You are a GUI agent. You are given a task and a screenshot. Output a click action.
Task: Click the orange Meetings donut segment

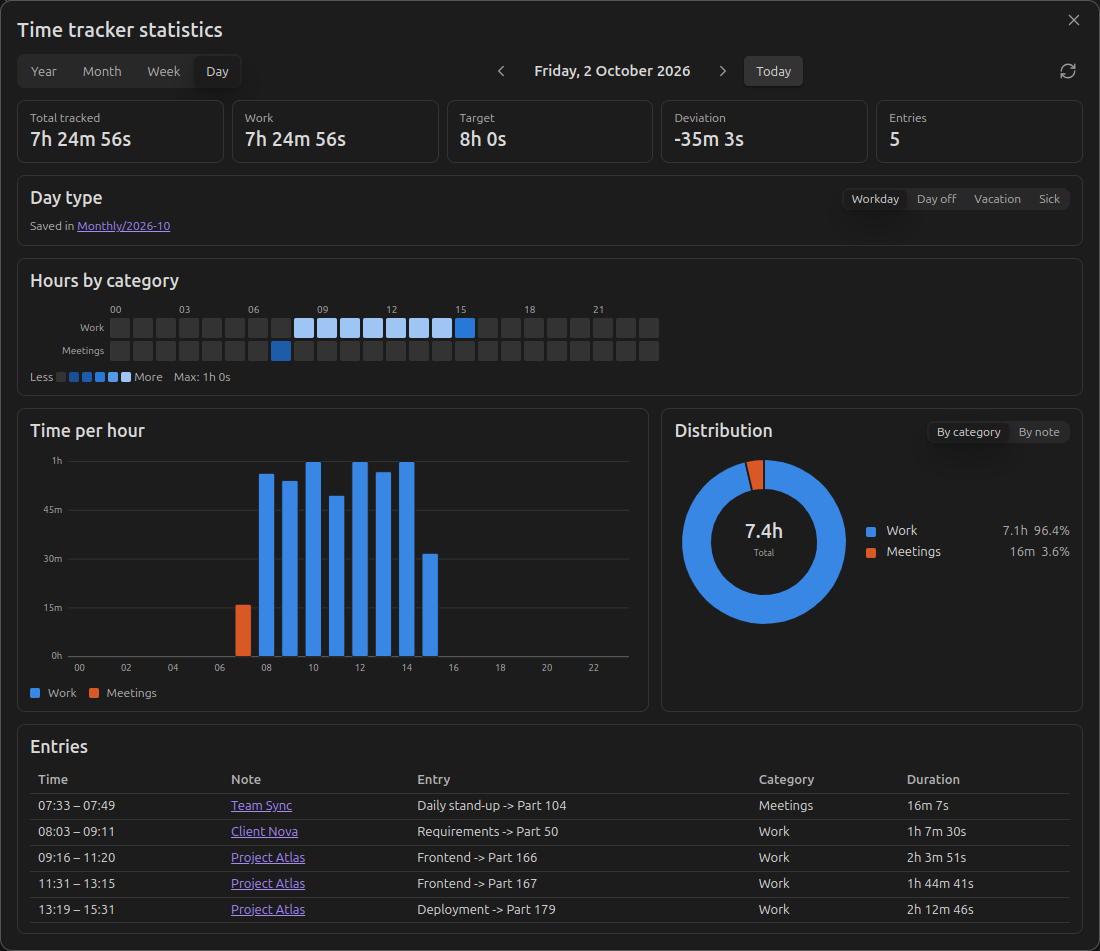(755, 474)
